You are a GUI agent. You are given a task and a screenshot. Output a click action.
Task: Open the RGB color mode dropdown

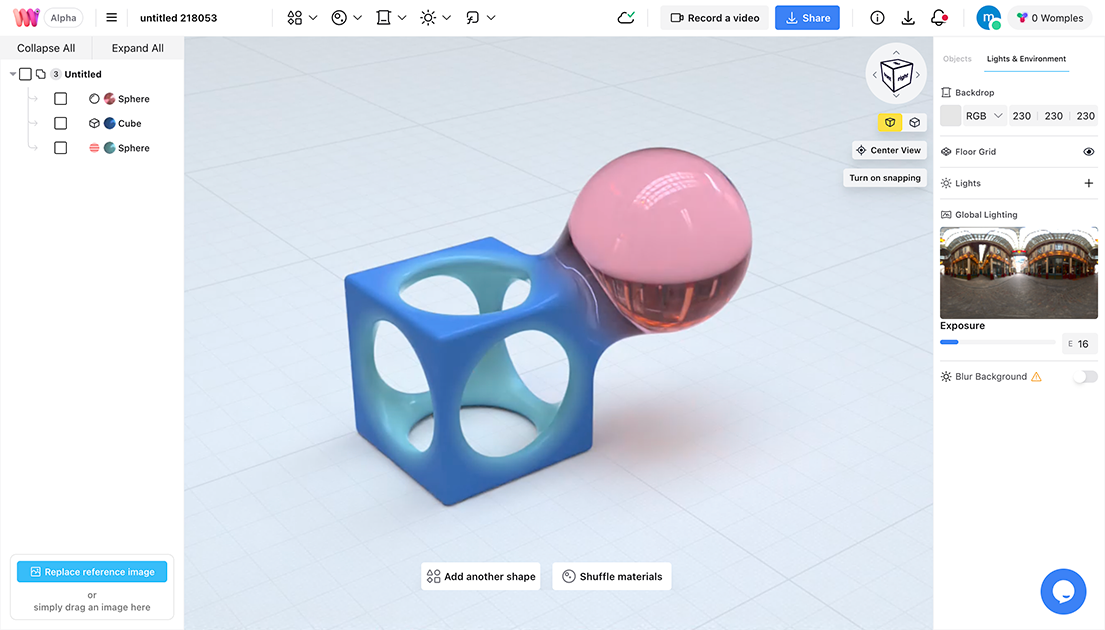(x=984, y=116)
